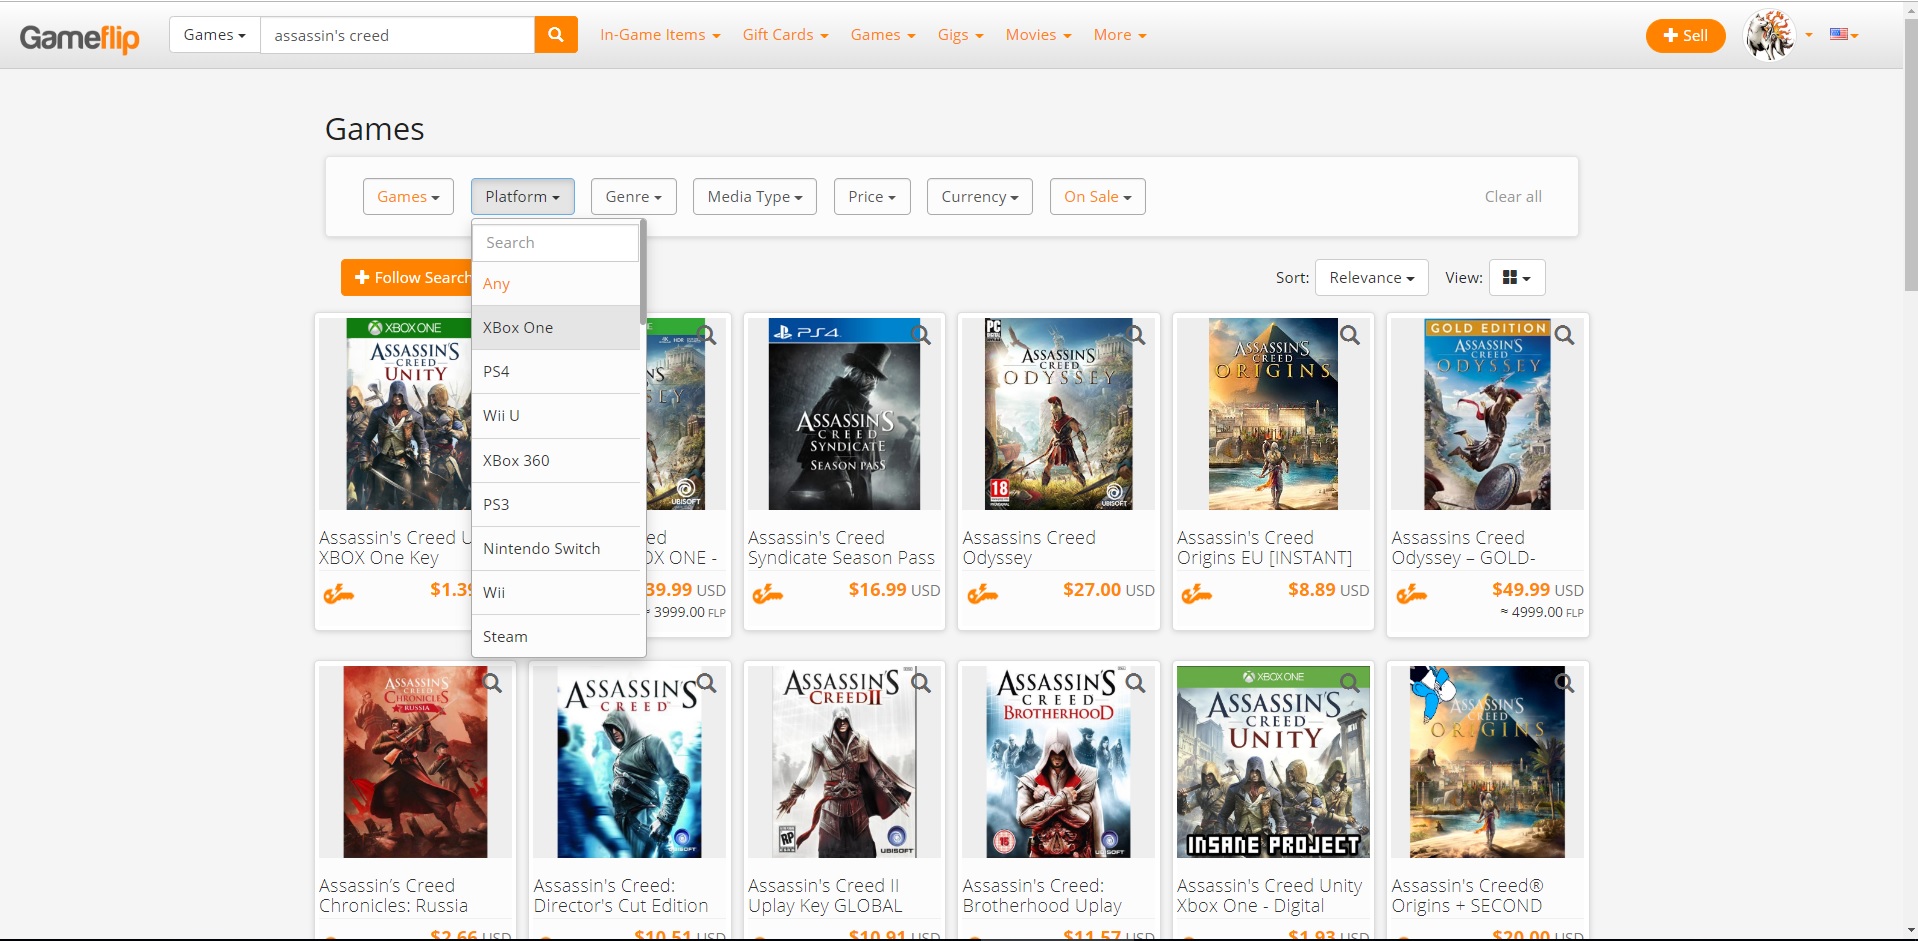The image size is (1918, 941).
Task: Open Assassins Creed Odyssey – GOLD title
Action: [x=1463, y=548]
